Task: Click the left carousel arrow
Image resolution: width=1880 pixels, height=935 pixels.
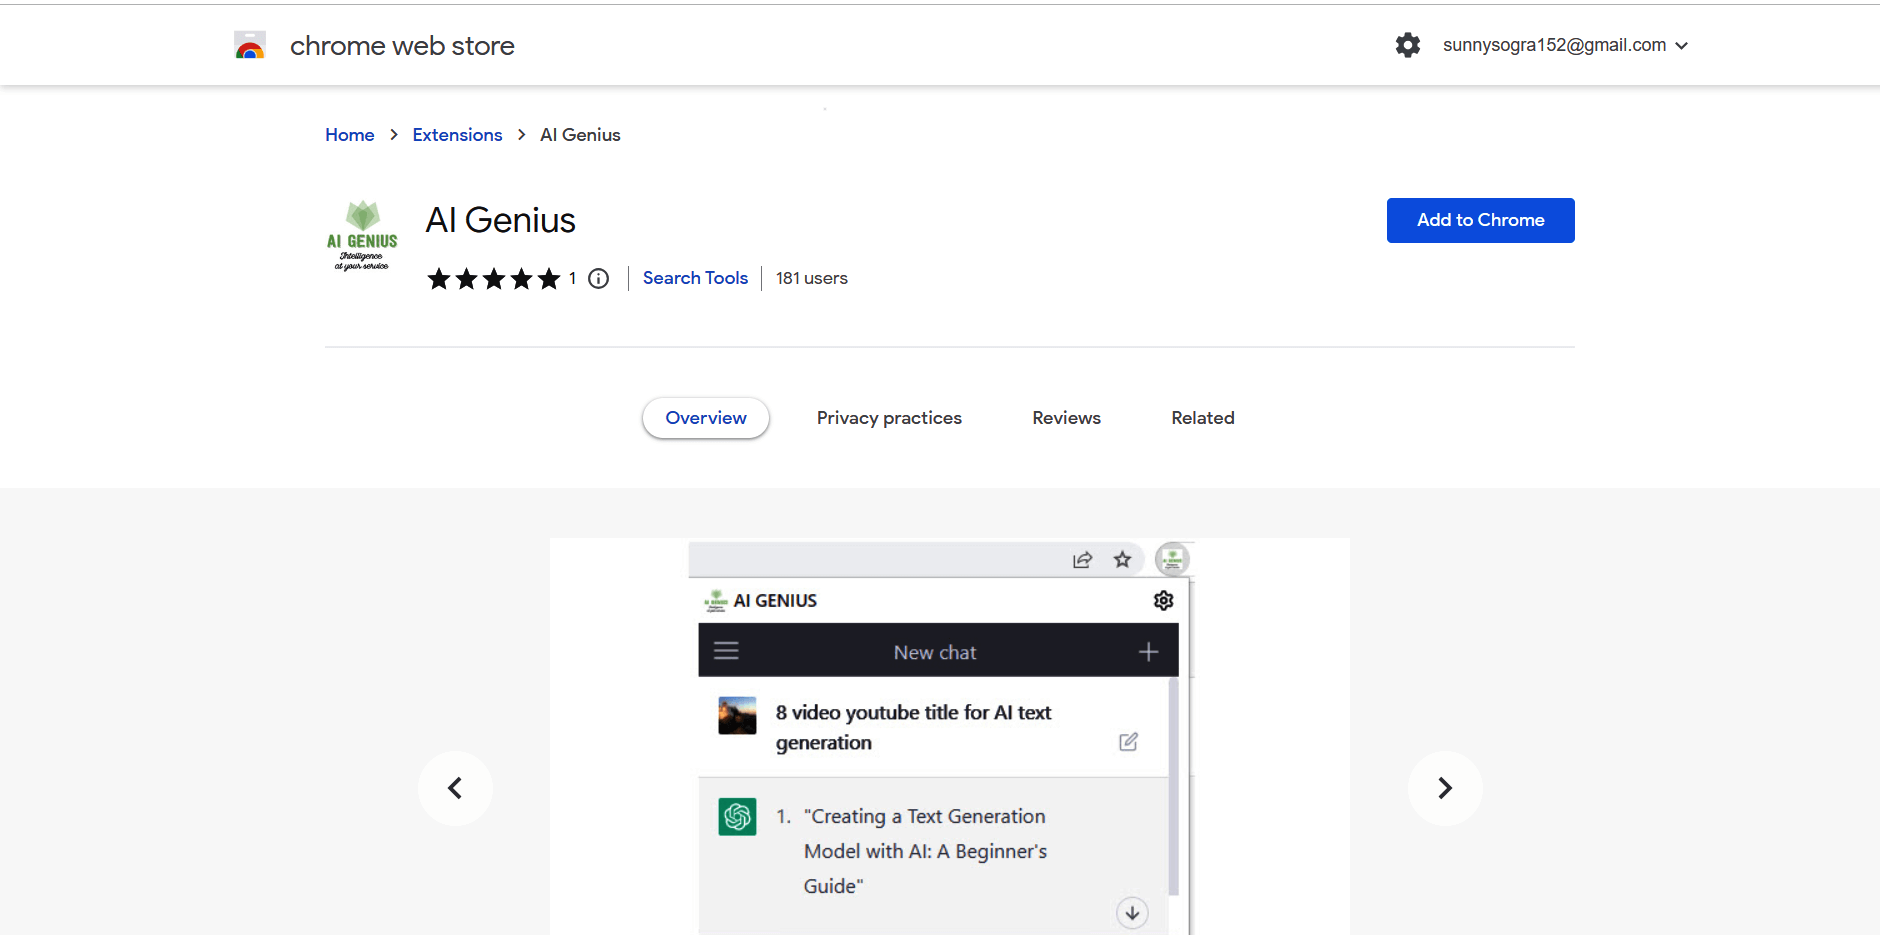Action: [x=455, y=788]
